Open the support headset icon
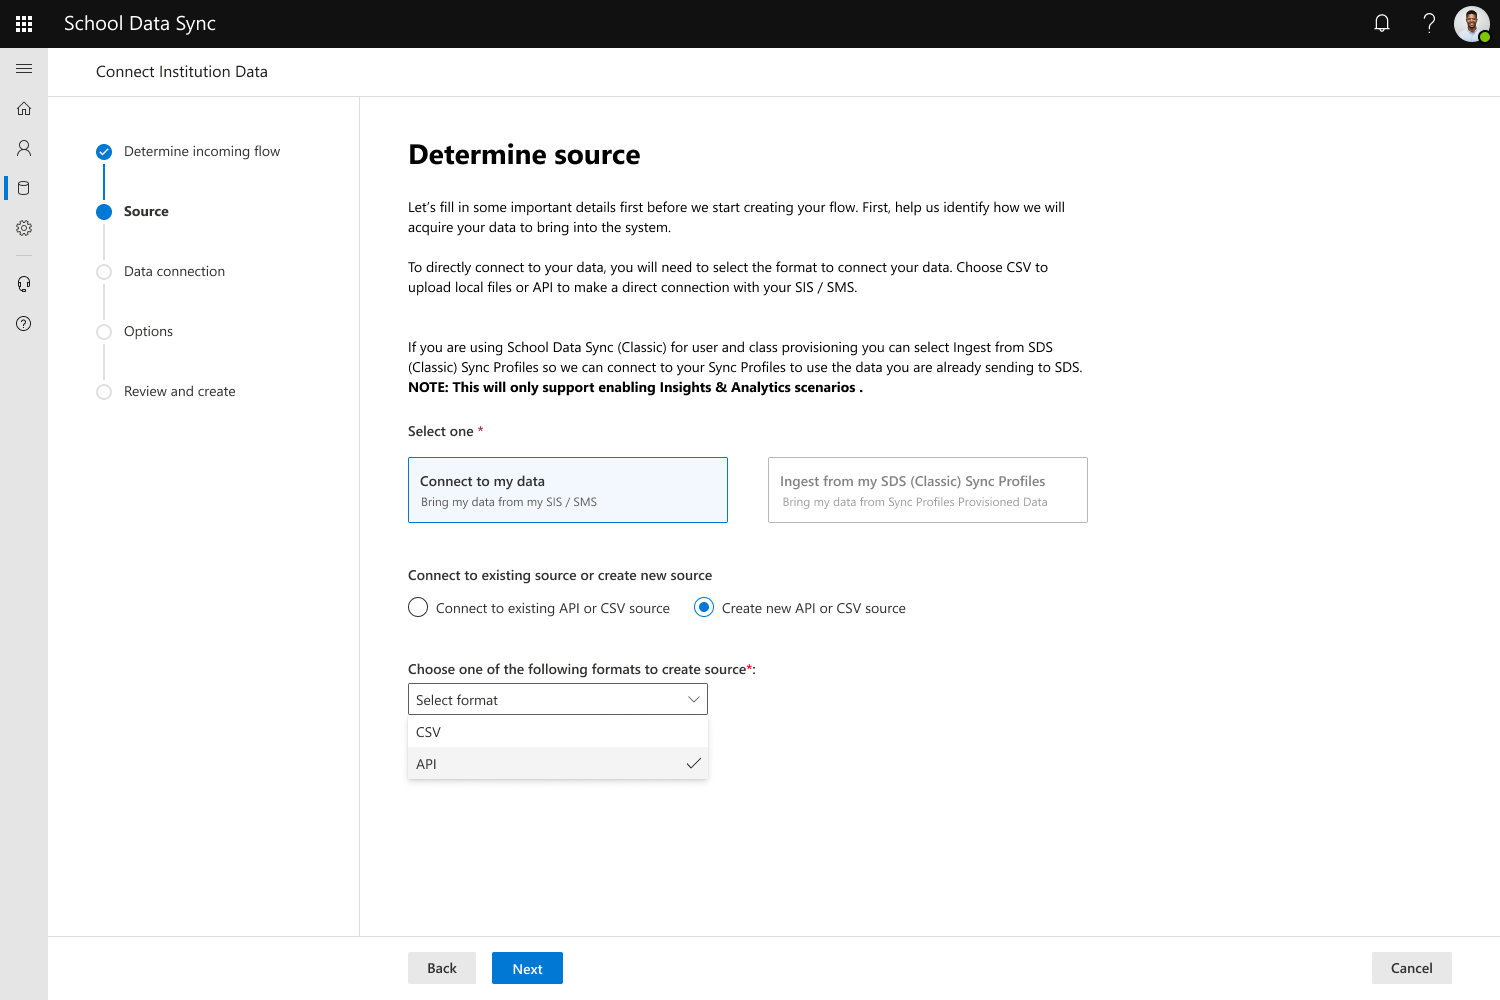The width and height of the screenshot is (1500, 1000). 24,284
